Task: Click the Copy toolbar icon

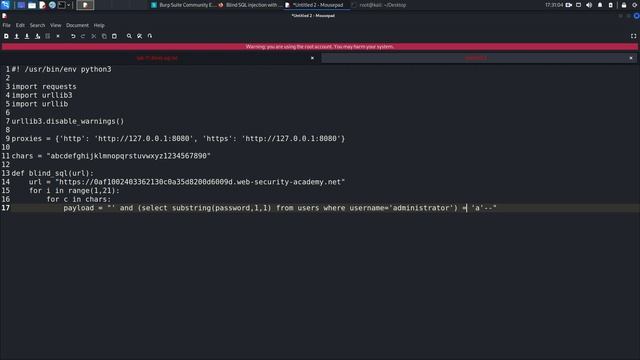Action: point(104,36)
